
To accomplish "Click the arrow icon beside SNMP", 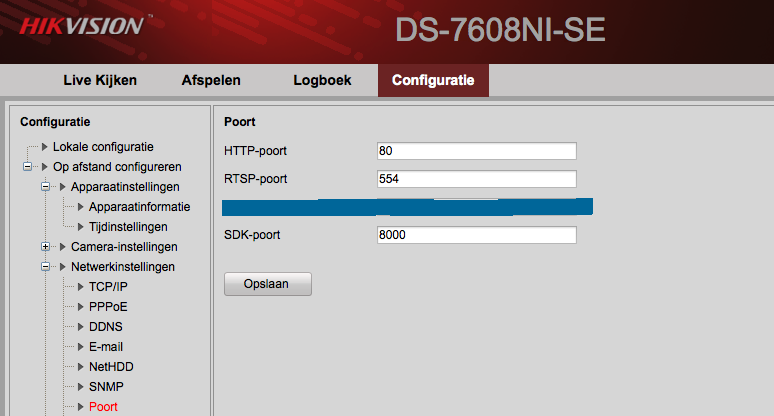I will tap(80, 386).
